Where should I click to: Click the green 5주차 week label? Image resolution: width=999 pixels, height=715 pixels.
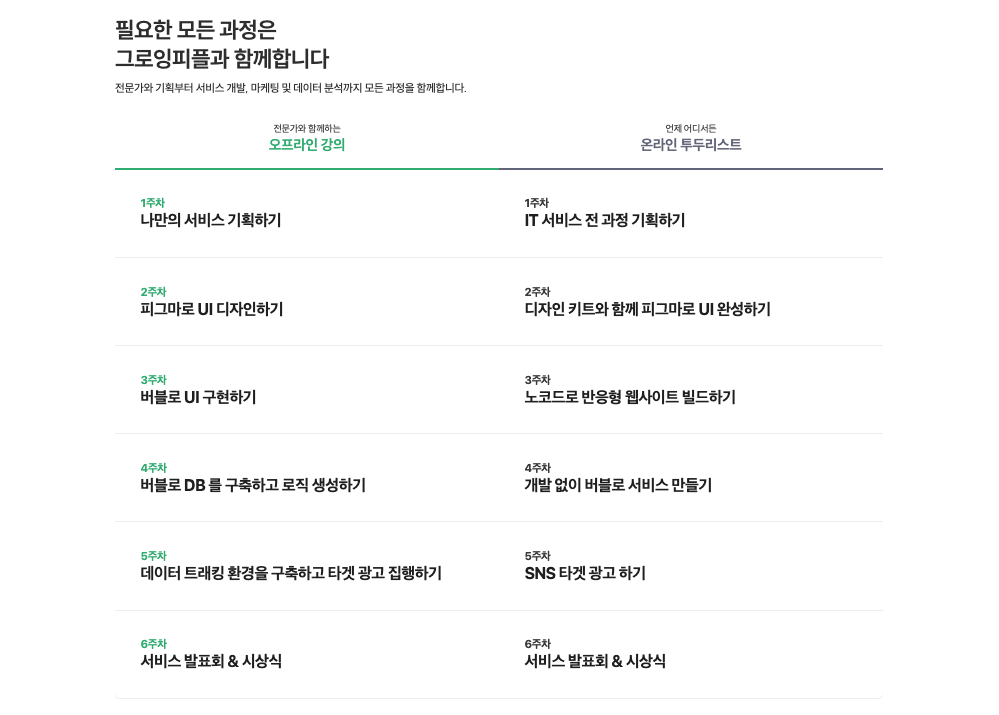(153, 556)
